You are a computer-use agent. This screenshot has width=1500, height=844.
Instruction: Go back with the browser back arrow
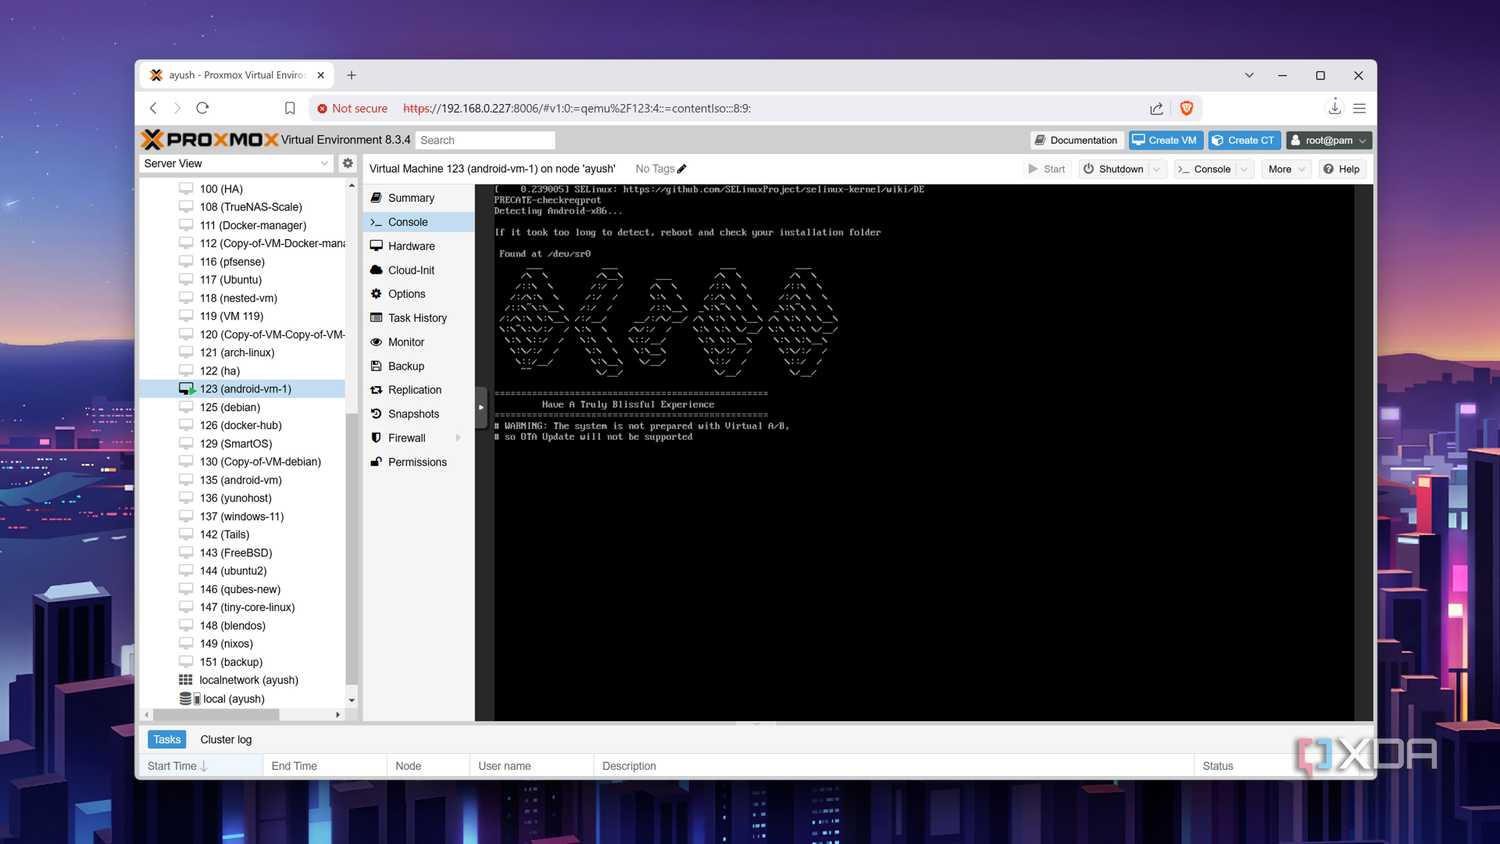pos(153,108)
